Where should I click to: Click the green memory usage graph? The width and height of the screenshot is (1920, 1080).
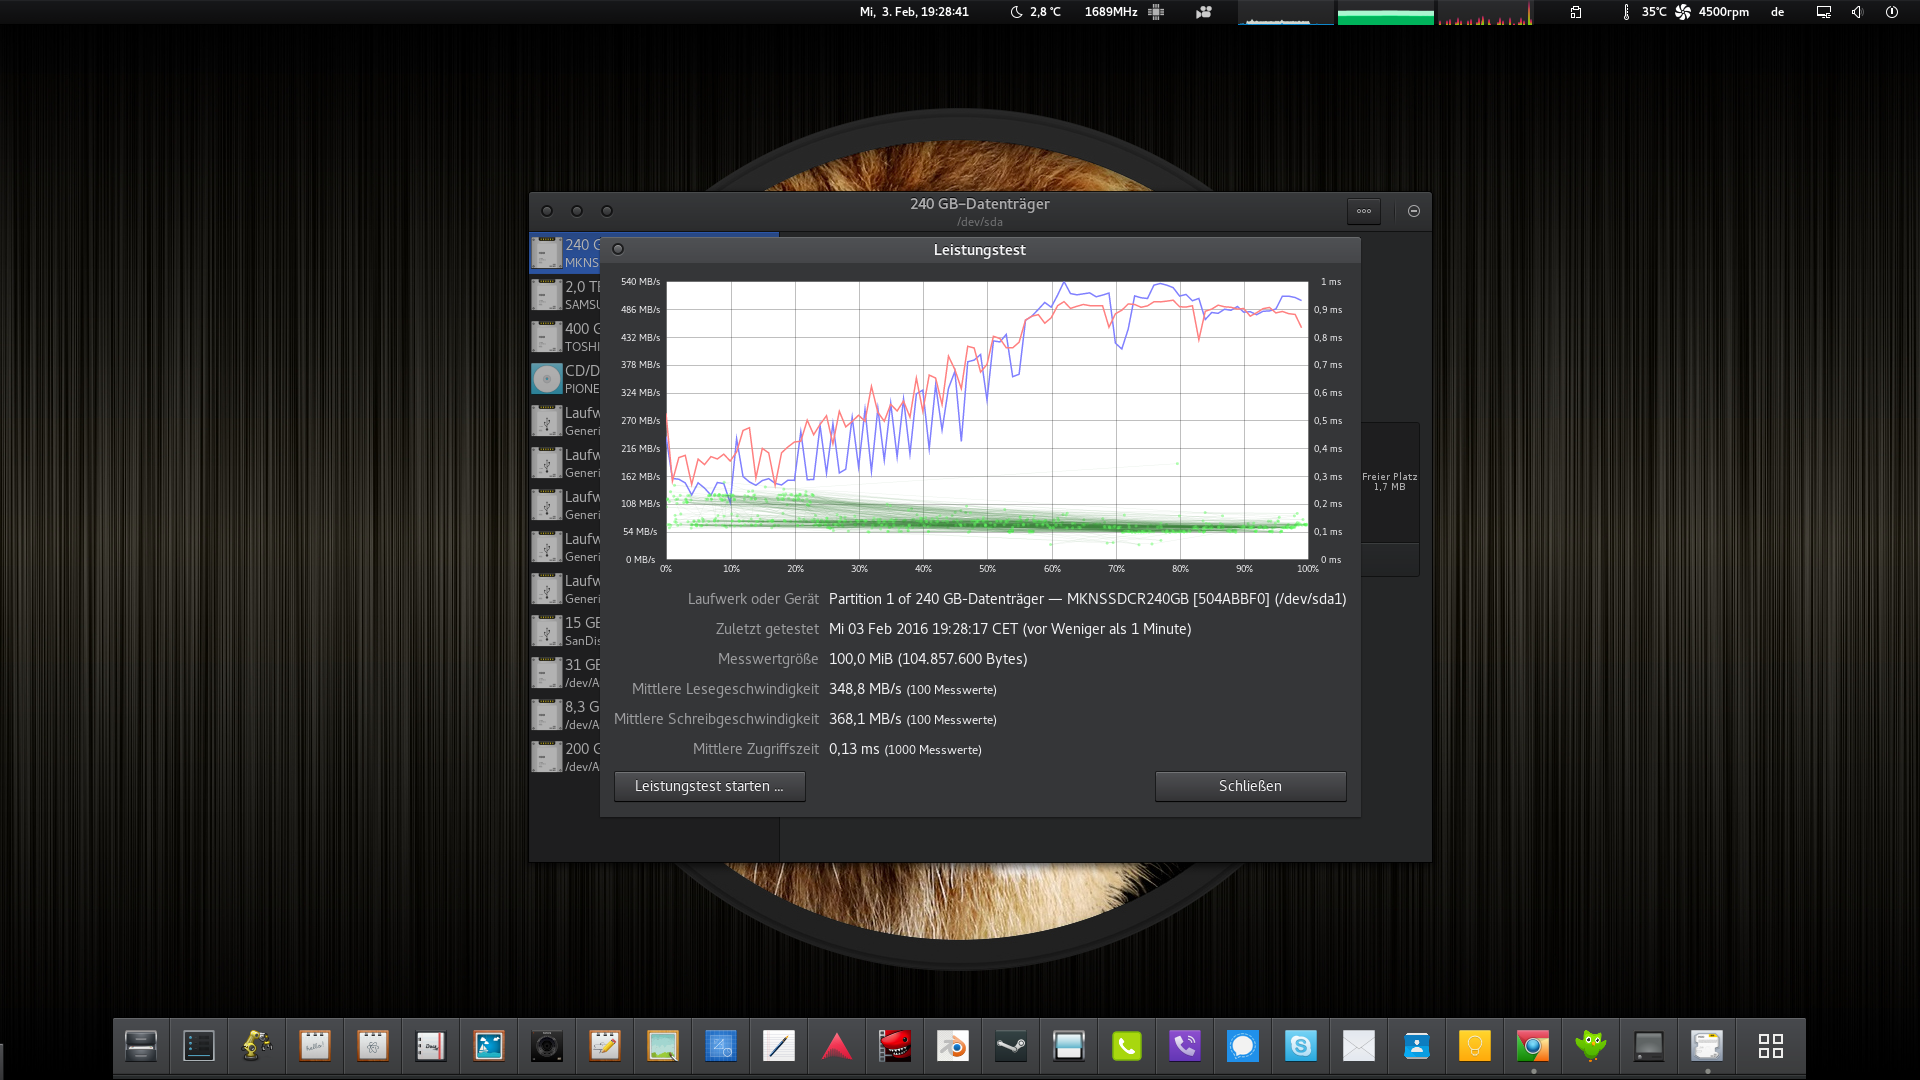click(1385, 14)
